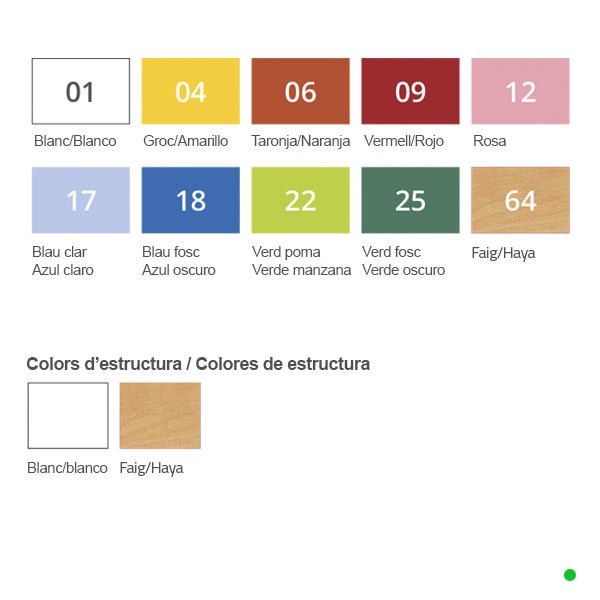Choose the light blue swatch numbered 17
The height and width of the screenshot is (600, 600).
[81, 200]
